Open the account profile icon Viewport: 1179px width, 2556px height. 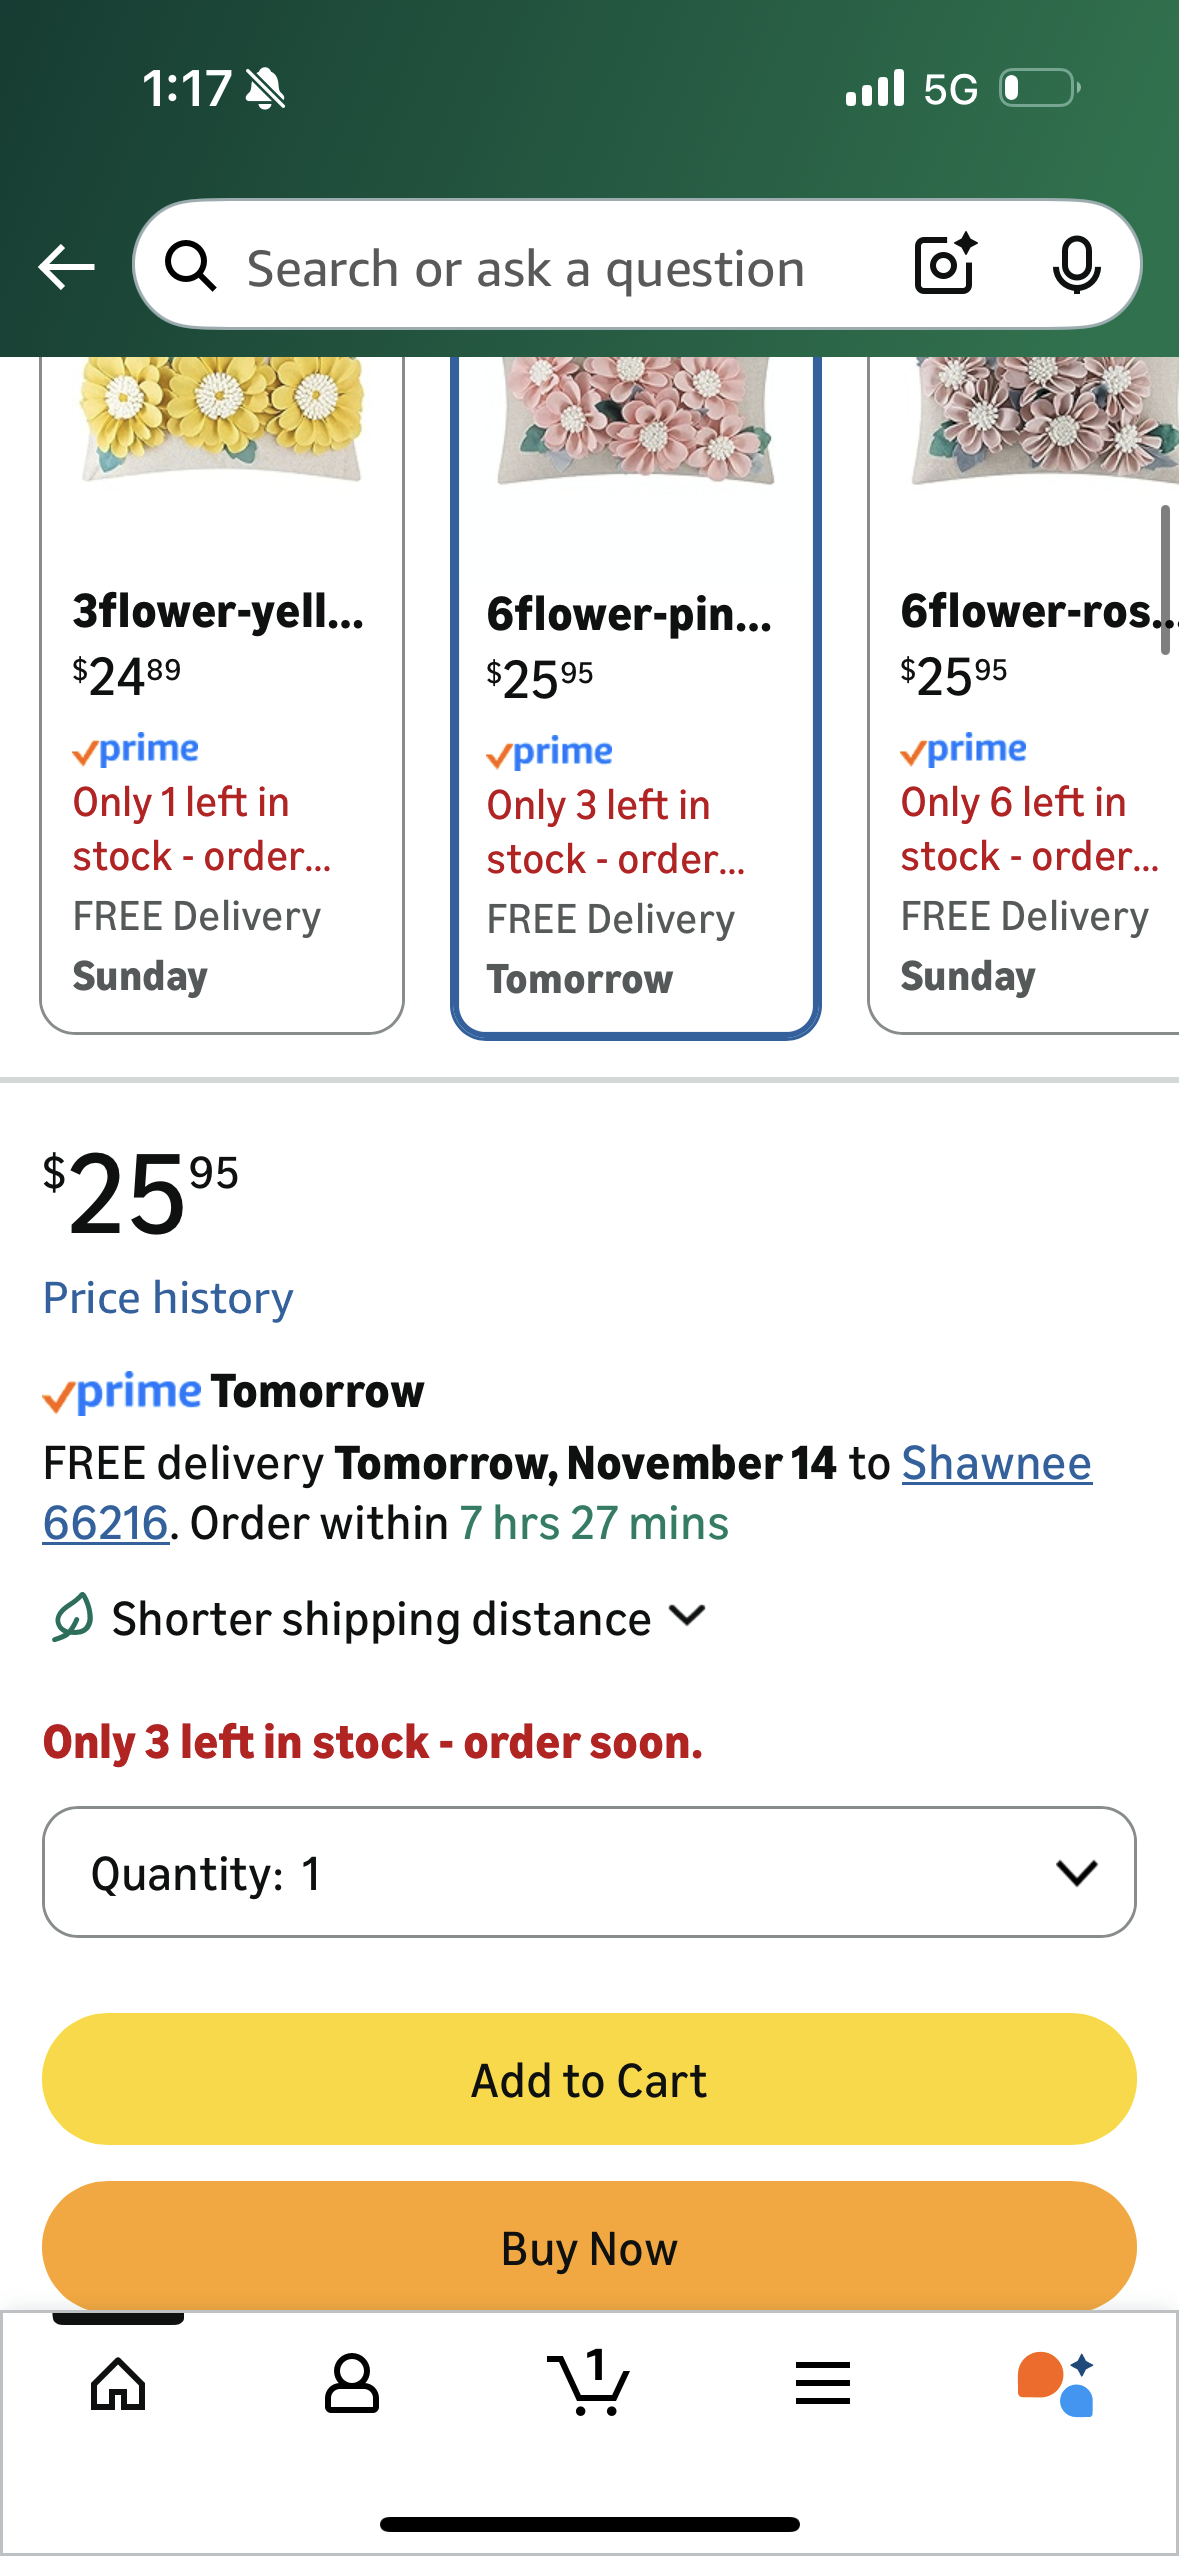click(352, 2384)
